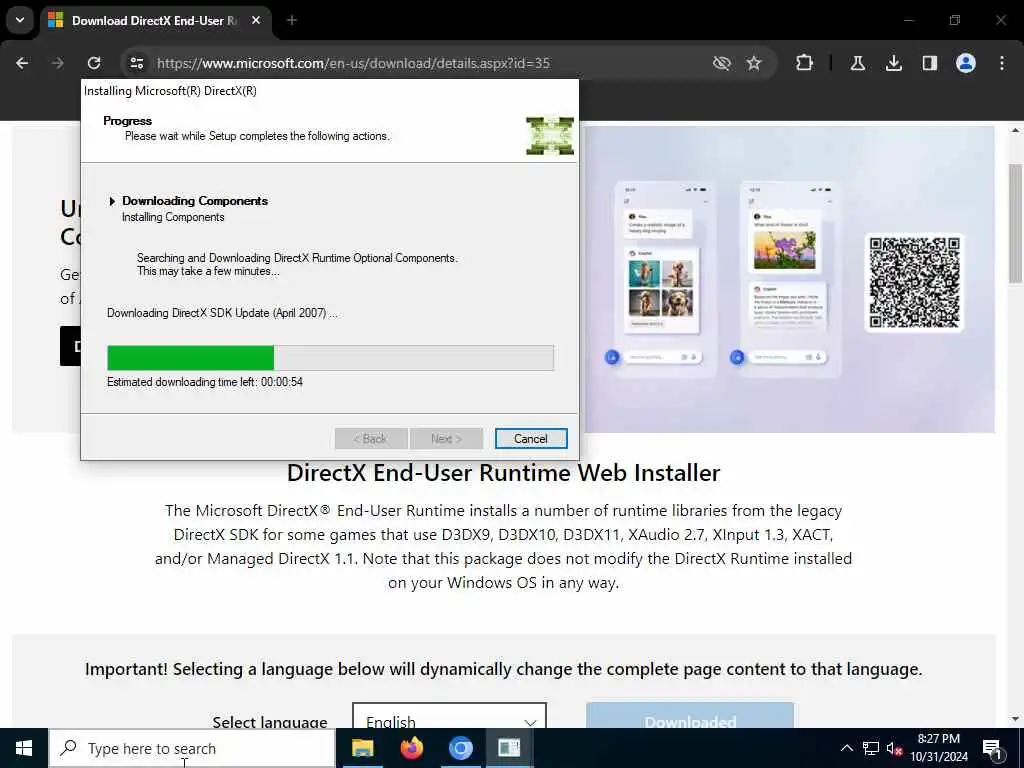Click the Downloading DirectX SDK Update status

pyautogui.click(x=222, y=313)
